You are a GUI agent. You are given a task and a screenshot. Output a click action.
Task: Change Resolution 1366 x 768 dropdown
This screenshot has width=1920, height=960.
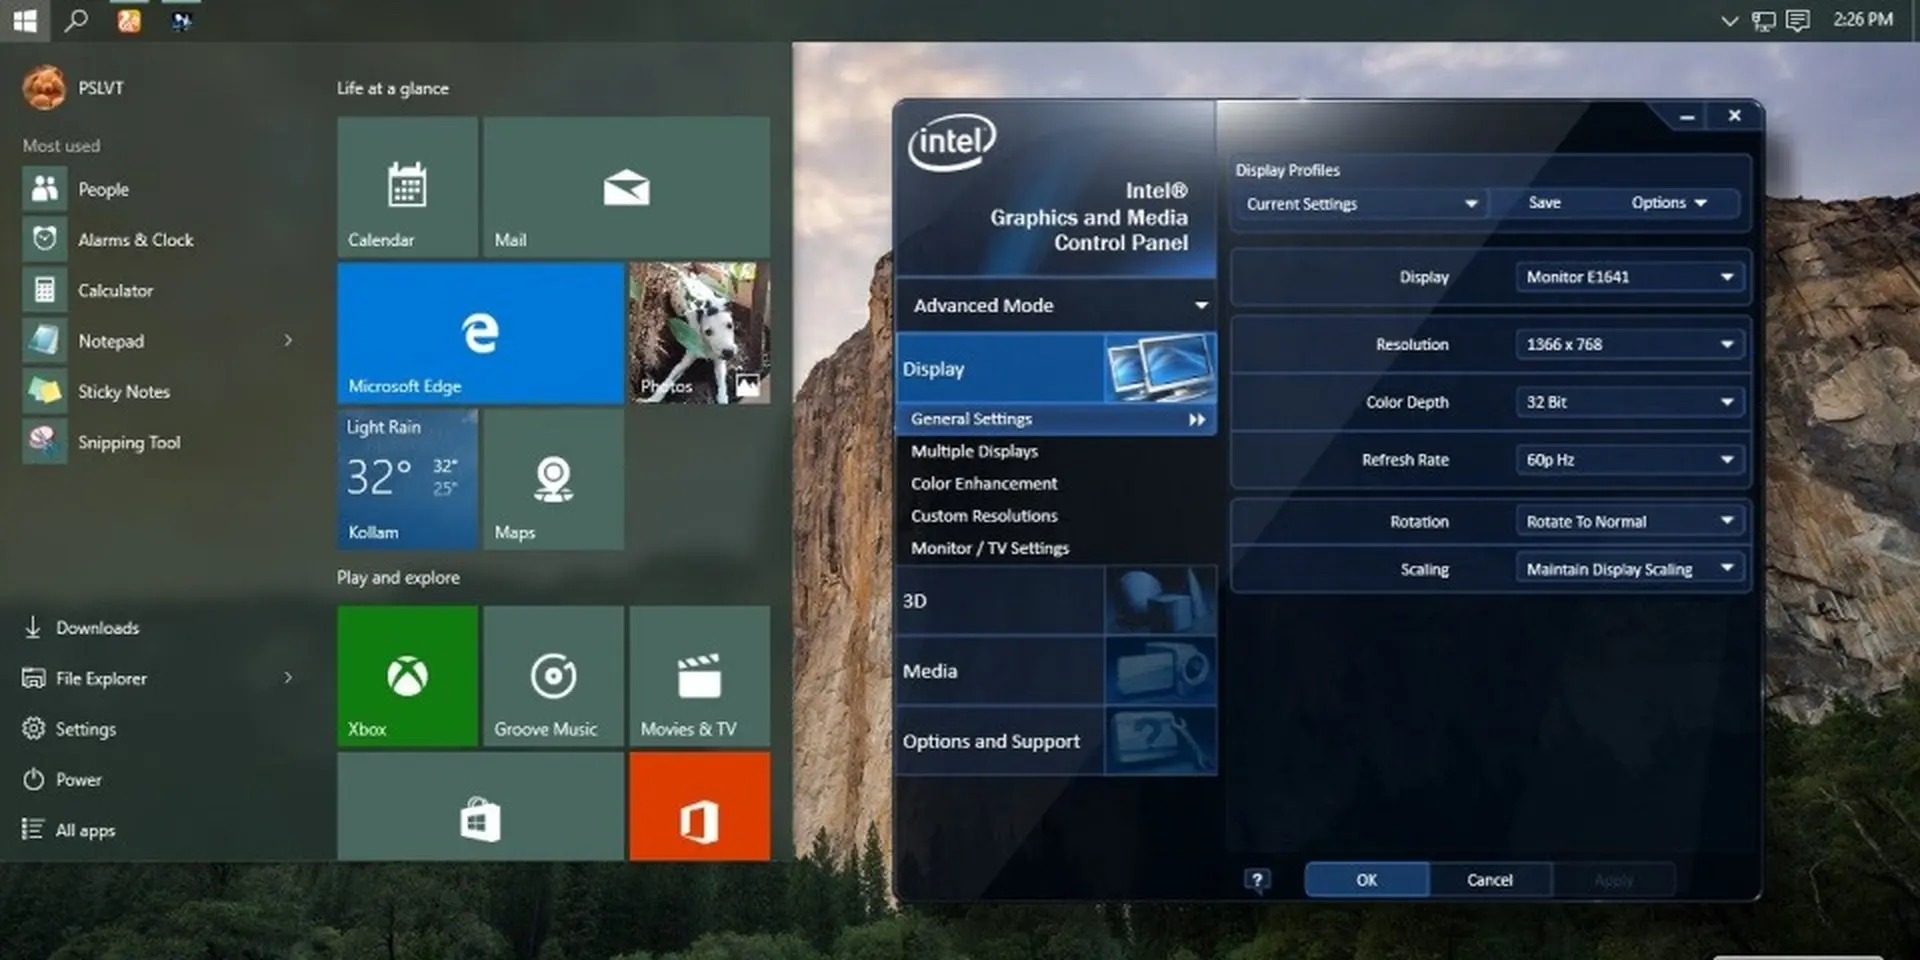coord(1630,344)
